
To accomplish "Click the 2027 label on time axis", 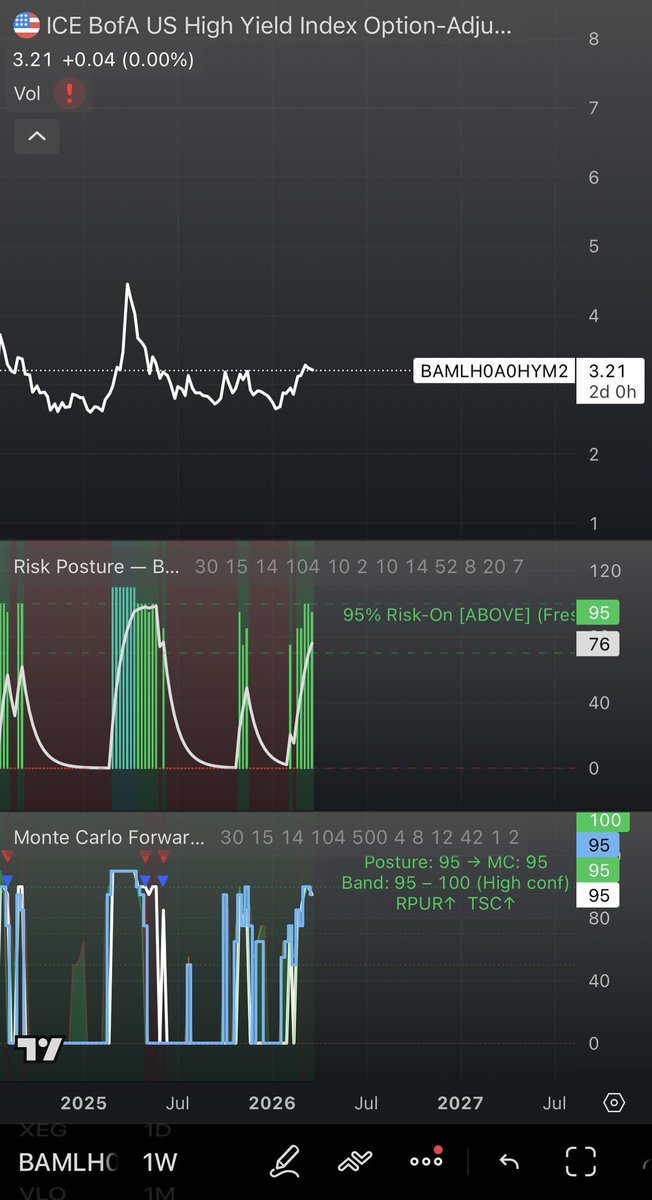I will click(x=460, y=1103).
